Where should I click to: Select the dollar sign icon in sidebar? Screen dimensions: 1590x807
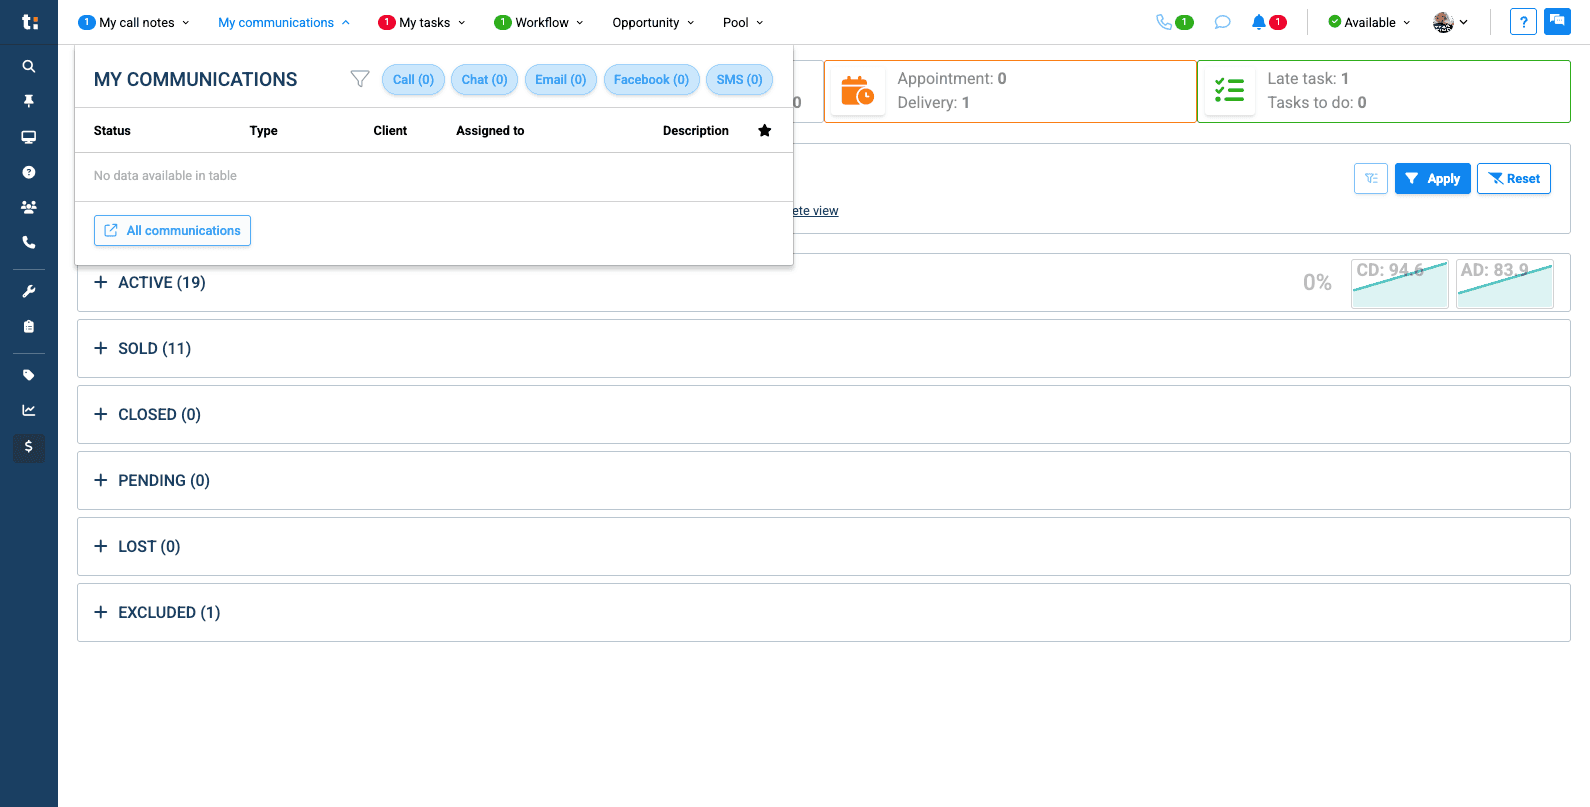(29, 446)
